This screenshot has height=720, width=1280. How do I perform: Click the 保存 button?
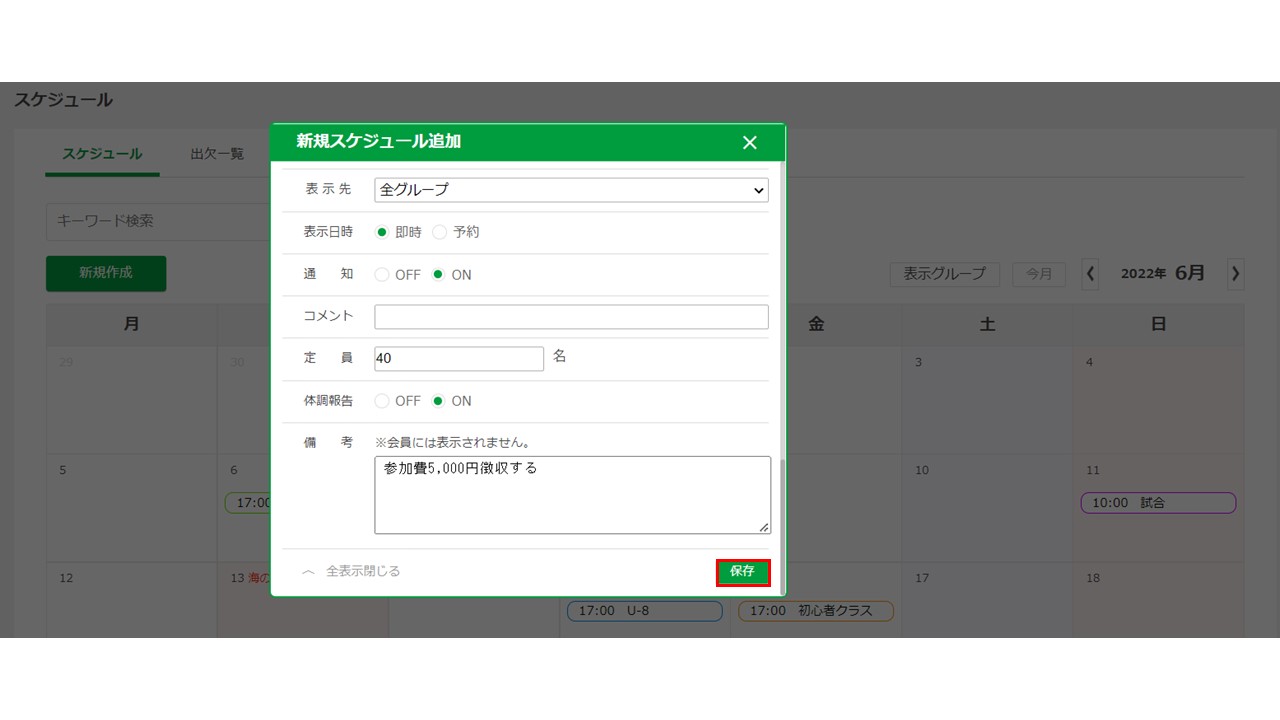[x=743, y=572]
